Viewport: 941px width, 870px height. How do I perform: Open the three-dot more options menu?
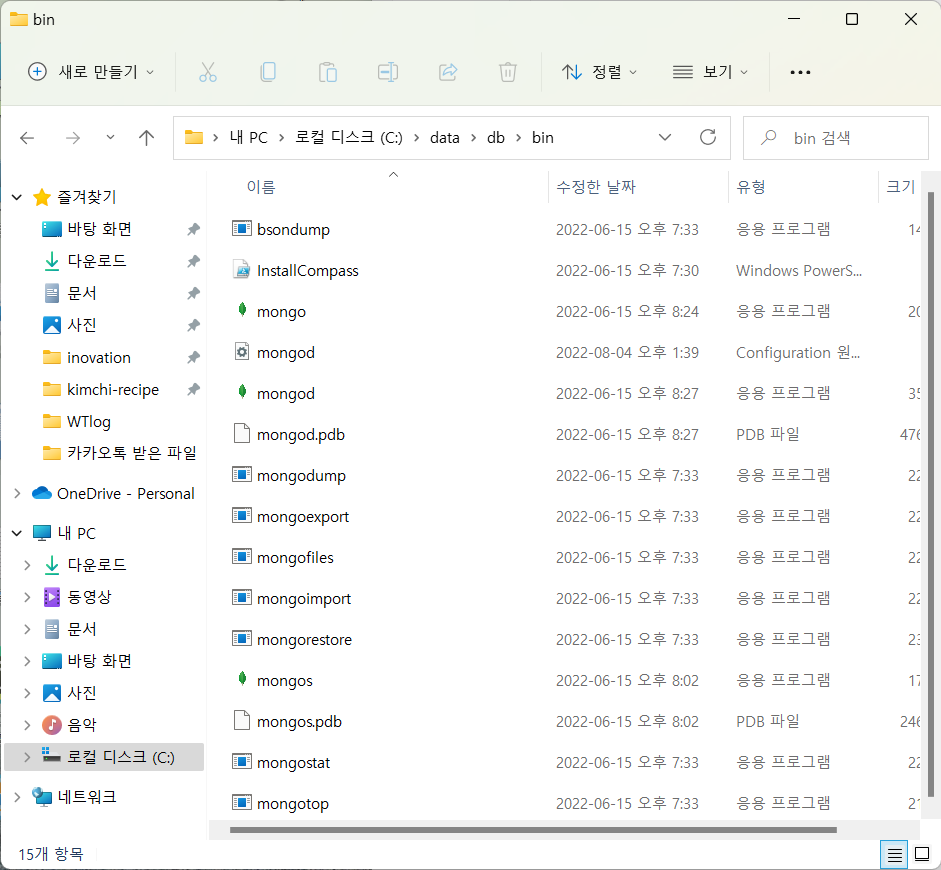[800, 72]
